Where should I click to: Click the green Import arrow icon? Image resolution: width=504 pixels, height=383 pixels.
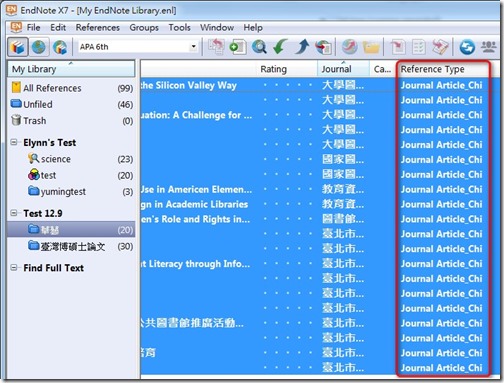[x=280, y=47]
